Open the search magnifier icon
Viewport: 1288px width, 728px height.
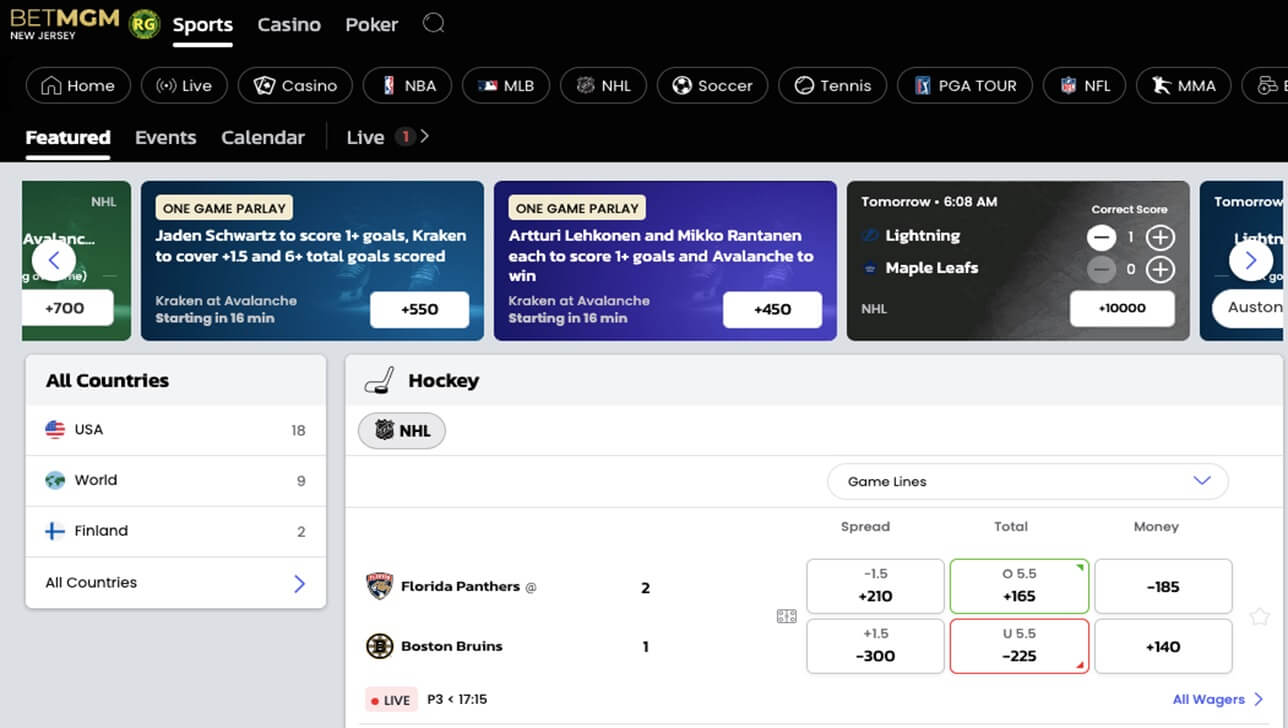433,23
